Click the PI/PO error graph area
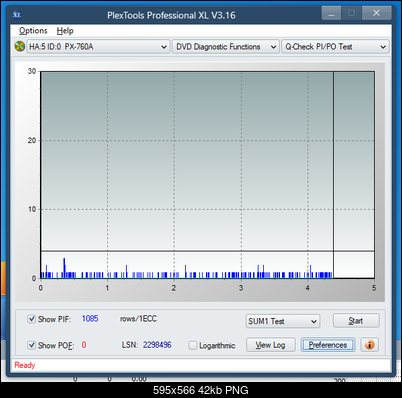 (207, 175)
